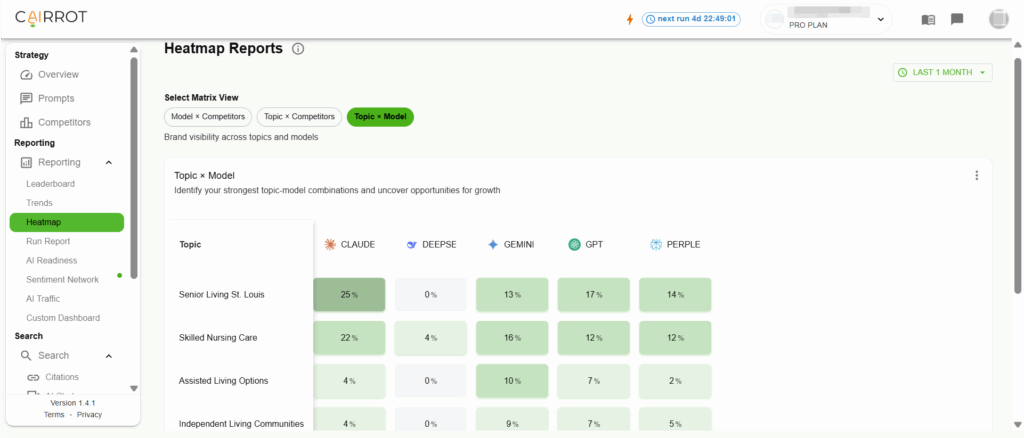Screen dimensions: 1024x438
Task: Click the Skilled Nursing Care topic row
Action: tap(218, 337)
